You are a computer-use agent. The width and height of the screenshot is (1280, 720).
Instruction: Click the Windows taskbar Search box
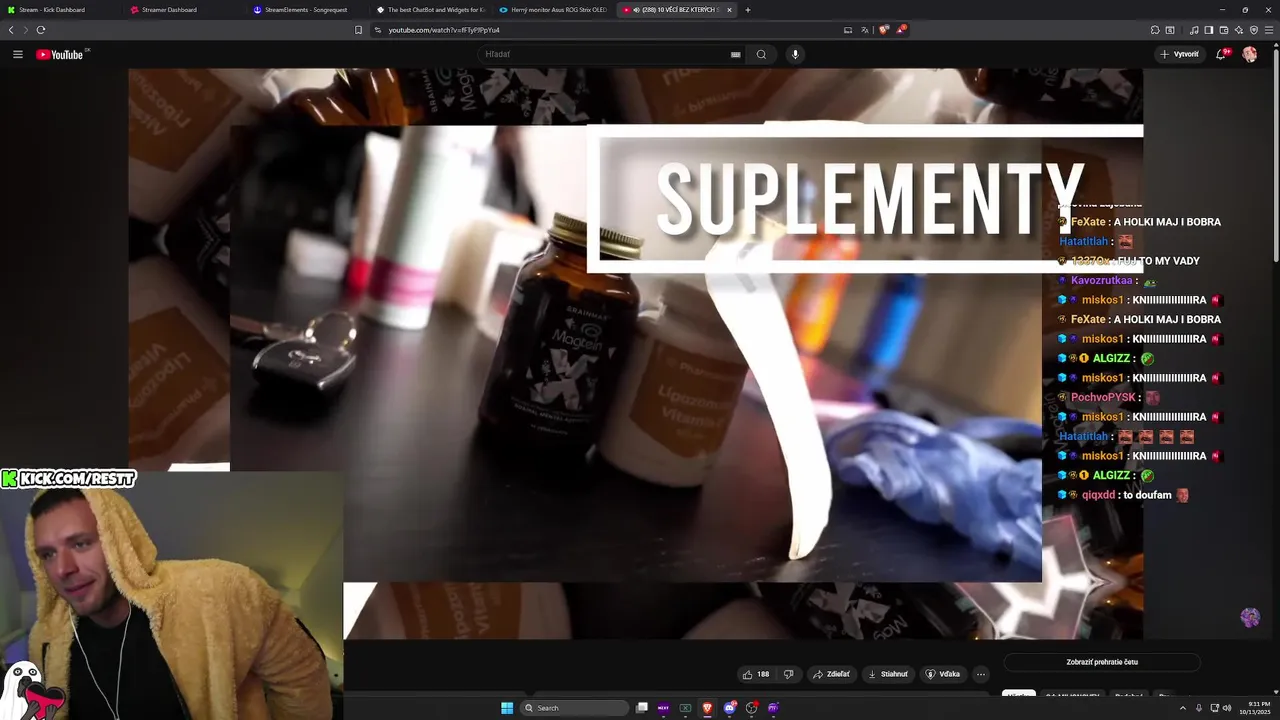(x=574, y=708)
